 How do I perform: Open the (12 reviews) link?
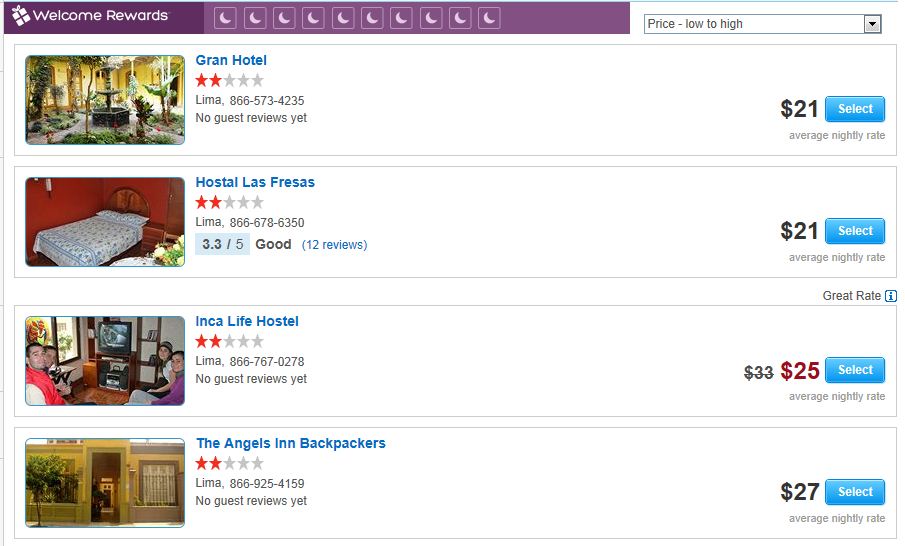click(334, 245)
